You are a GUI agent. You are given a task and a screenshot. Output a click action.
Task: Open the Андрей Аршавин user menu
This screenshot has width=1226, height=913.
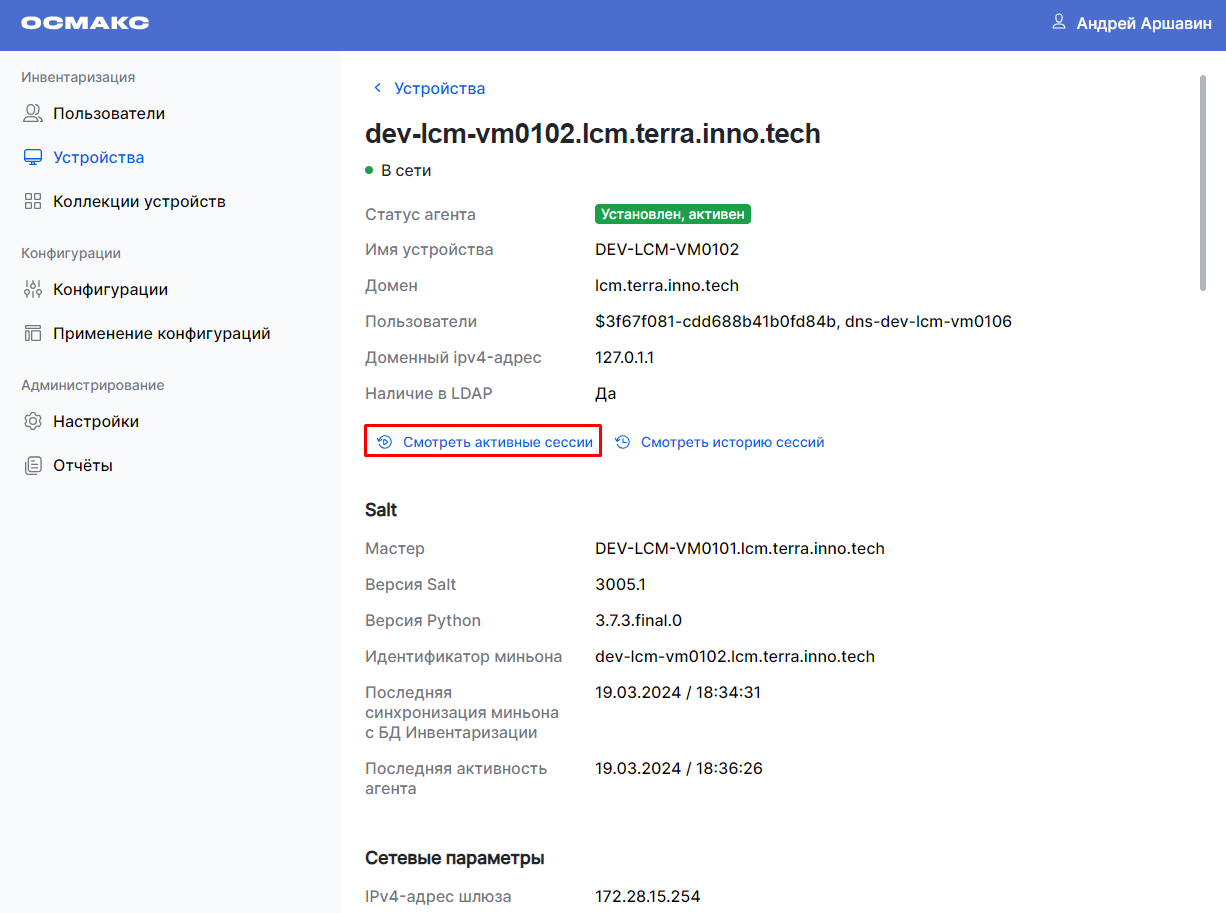pyautogui.click(x=1143, y=24)
